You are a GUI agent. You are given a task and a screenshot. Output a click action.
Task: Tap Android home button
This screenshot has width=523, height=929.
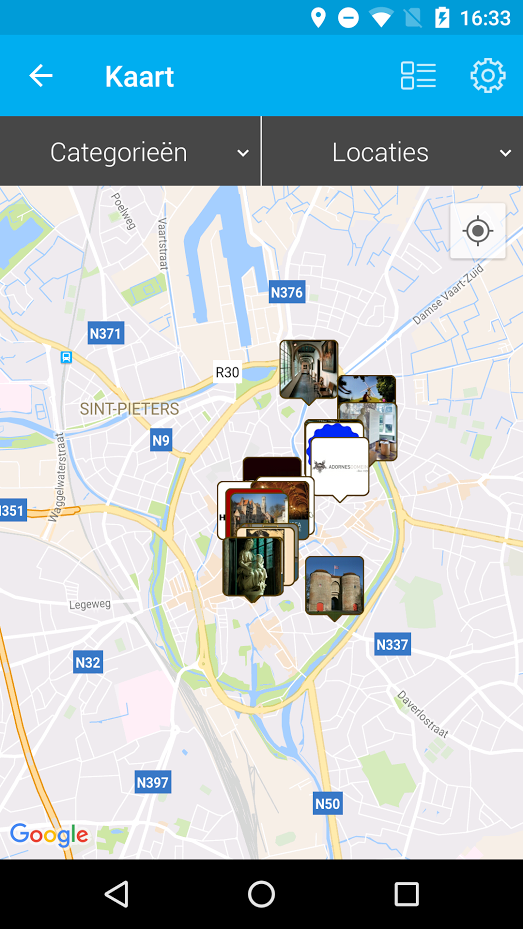(x=261, y=894)
